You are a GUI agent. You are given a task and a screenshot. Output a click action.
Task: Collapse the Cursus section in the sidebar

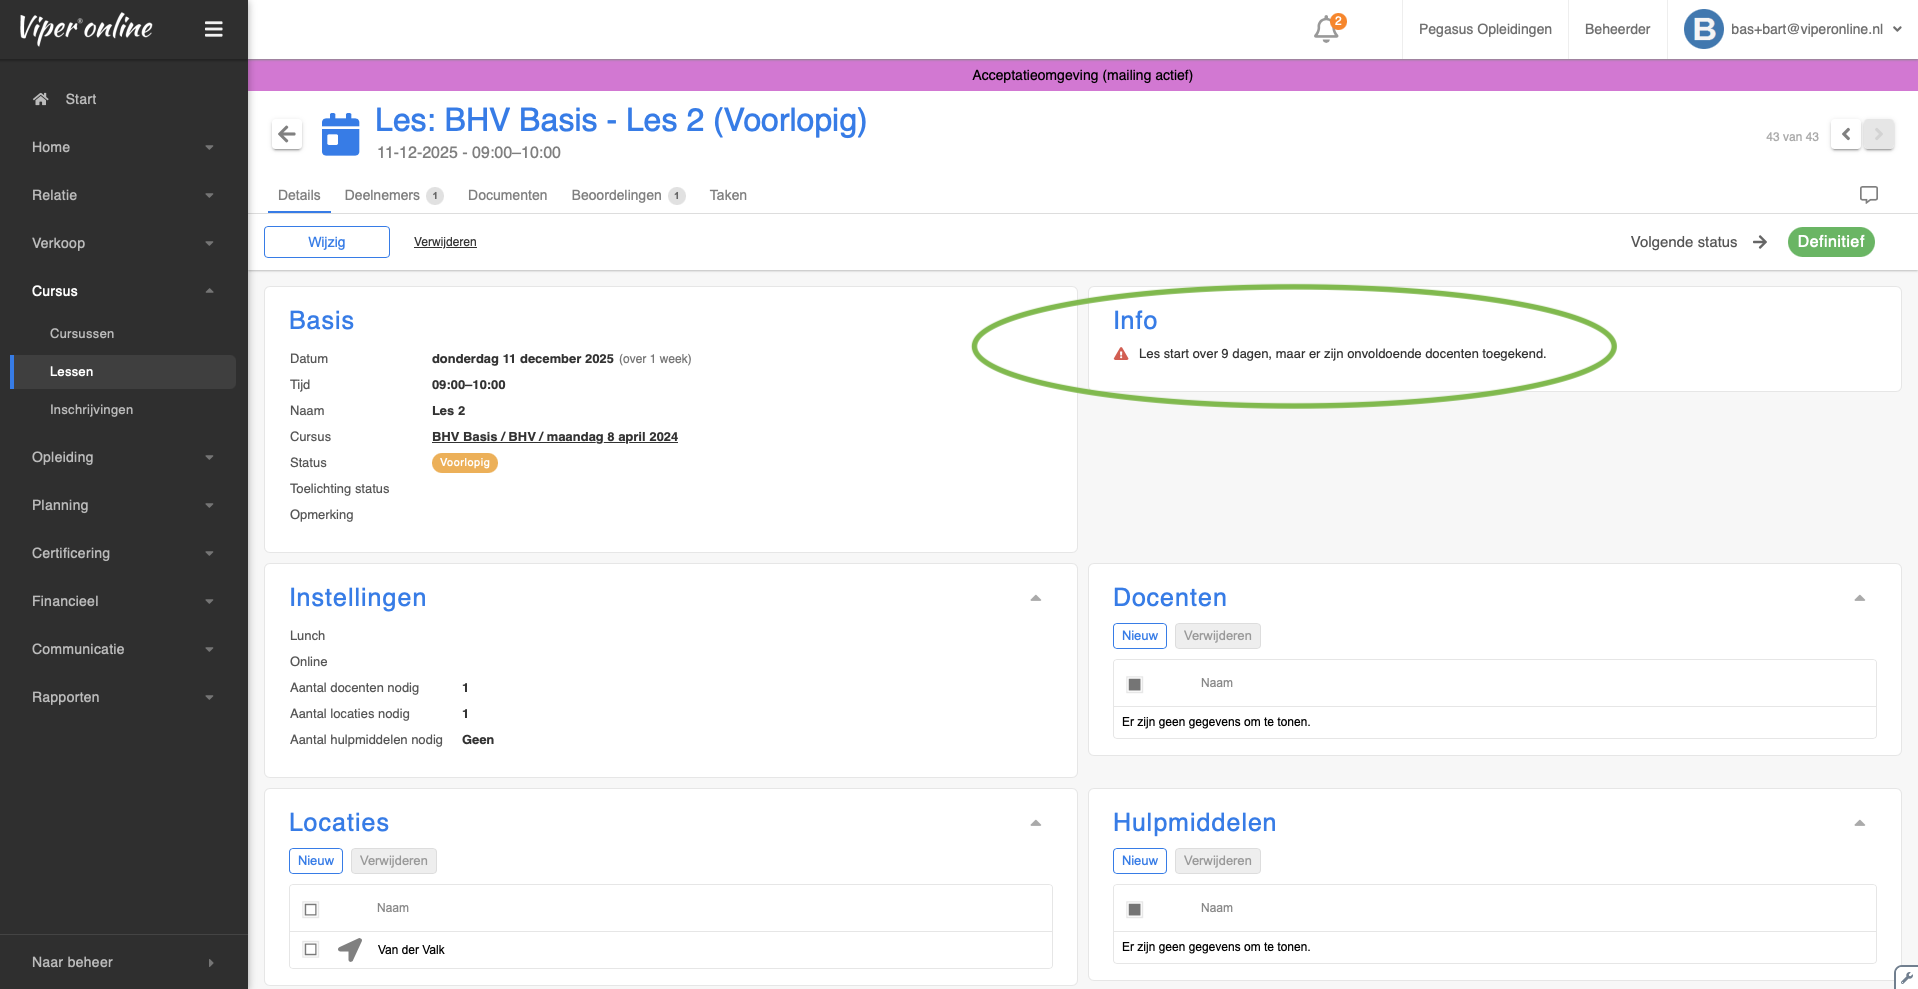(209, 290)
